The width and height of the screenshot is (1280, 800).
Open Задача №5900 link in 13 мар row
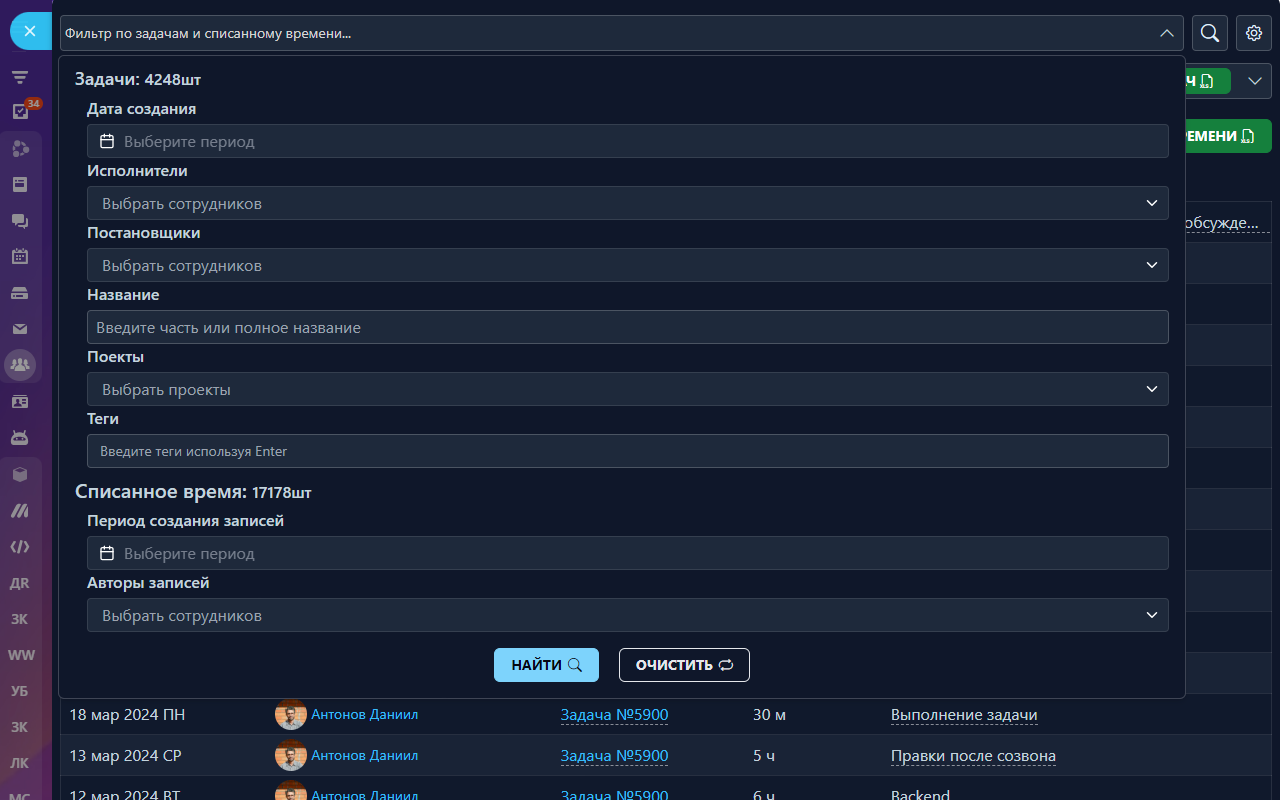pyautogui.click(x=614, y=755)
